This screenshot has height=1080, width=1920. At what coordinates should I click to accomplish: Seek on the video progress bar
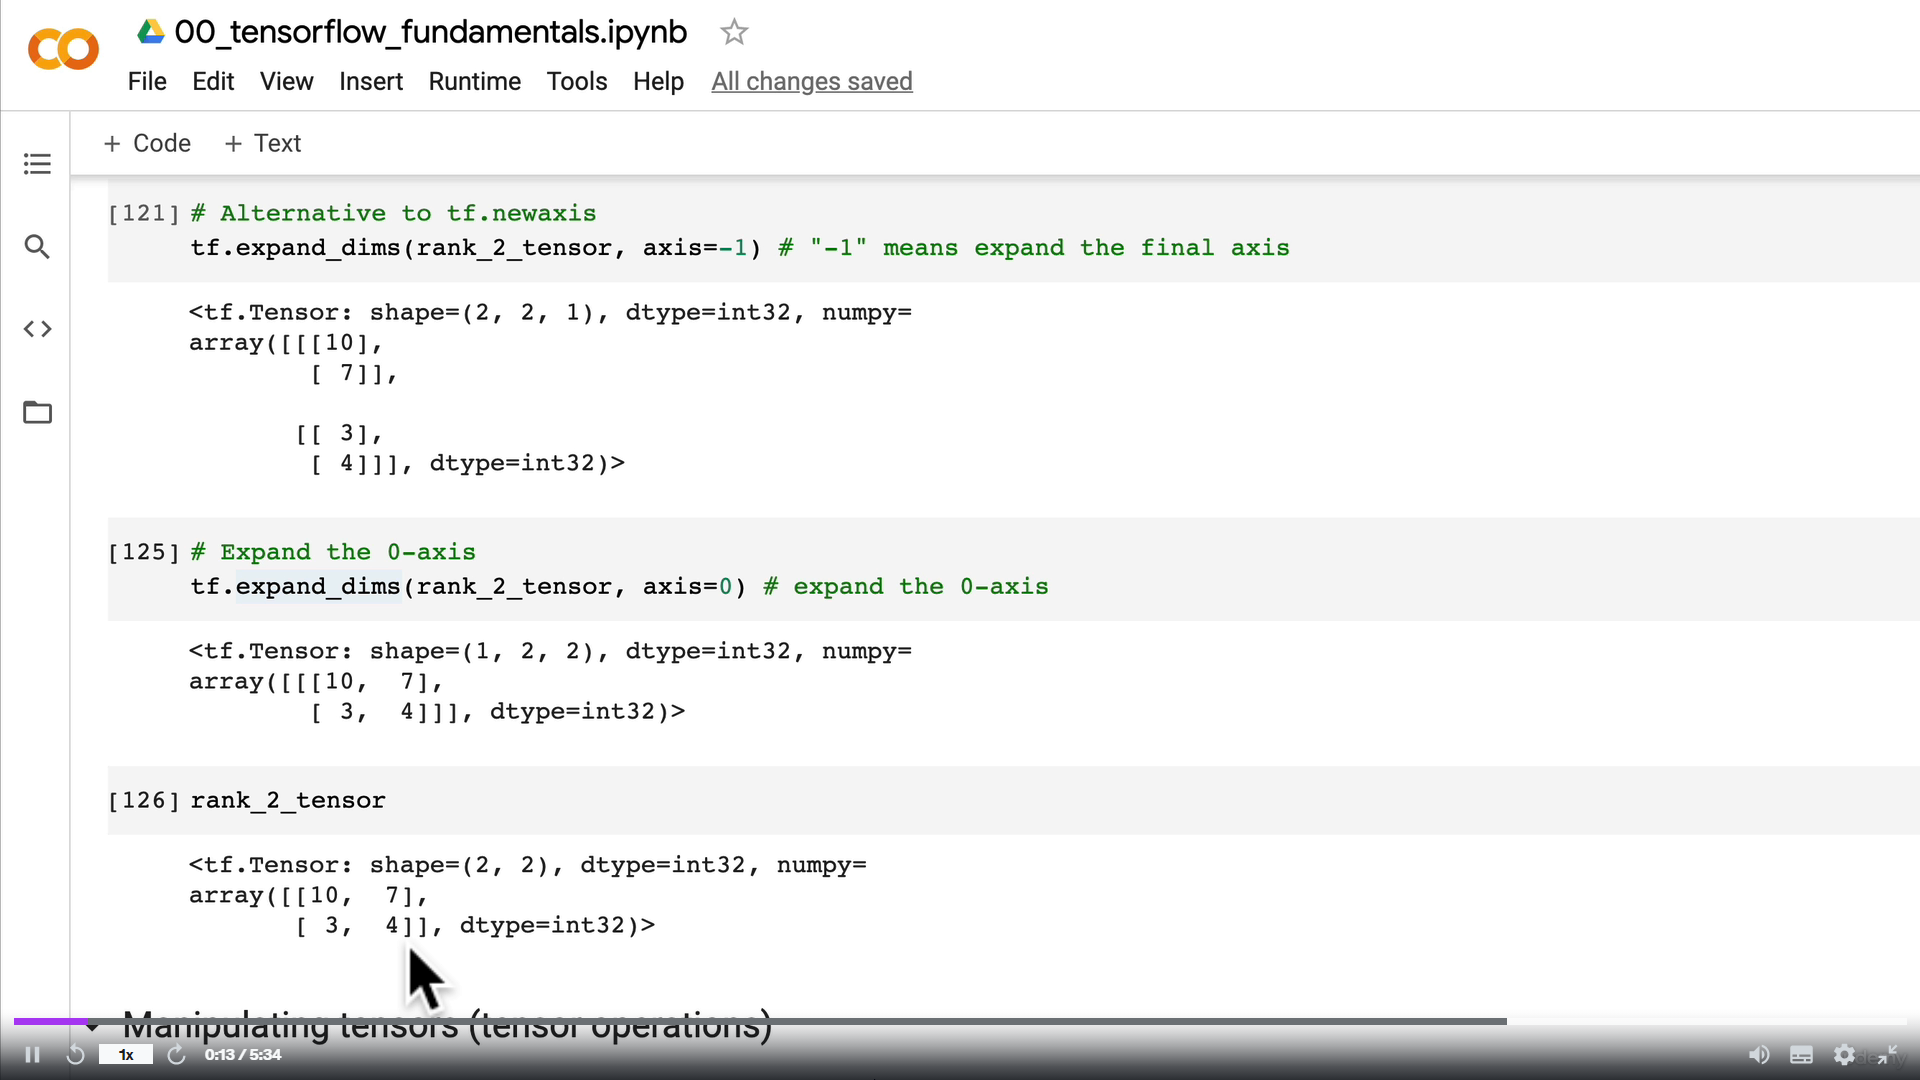(x=760, y=1021)
